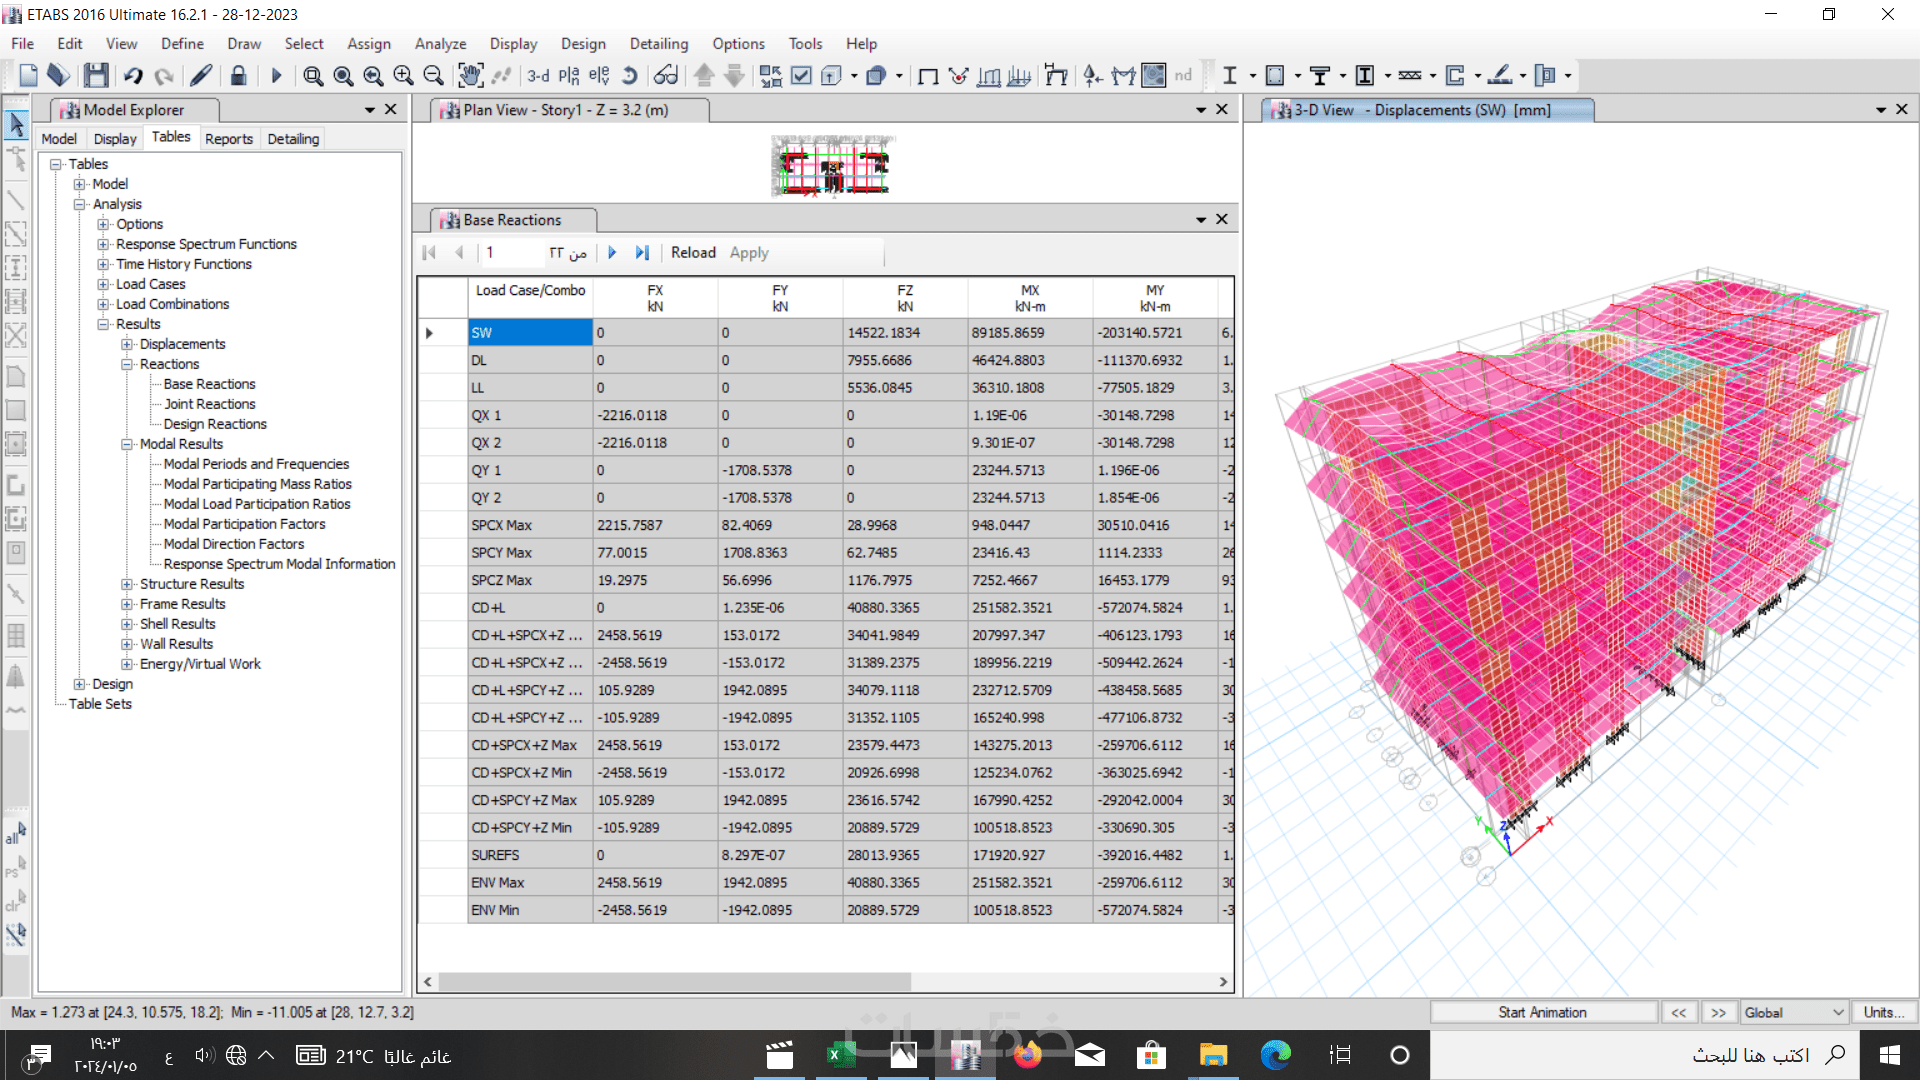
Task: Open the Global coordinate system dropdown
Action: coord(1794,1012)
